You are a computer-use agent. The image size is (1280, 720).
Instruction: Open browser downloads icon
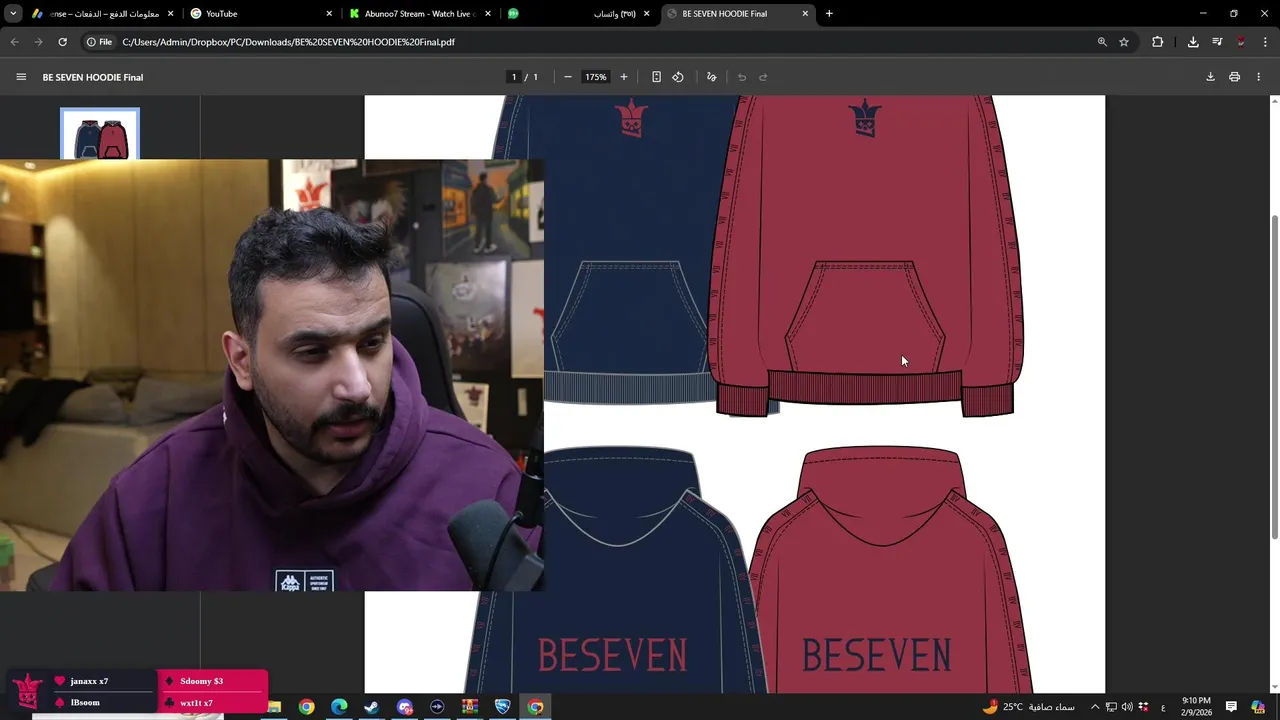point(1193,42)
